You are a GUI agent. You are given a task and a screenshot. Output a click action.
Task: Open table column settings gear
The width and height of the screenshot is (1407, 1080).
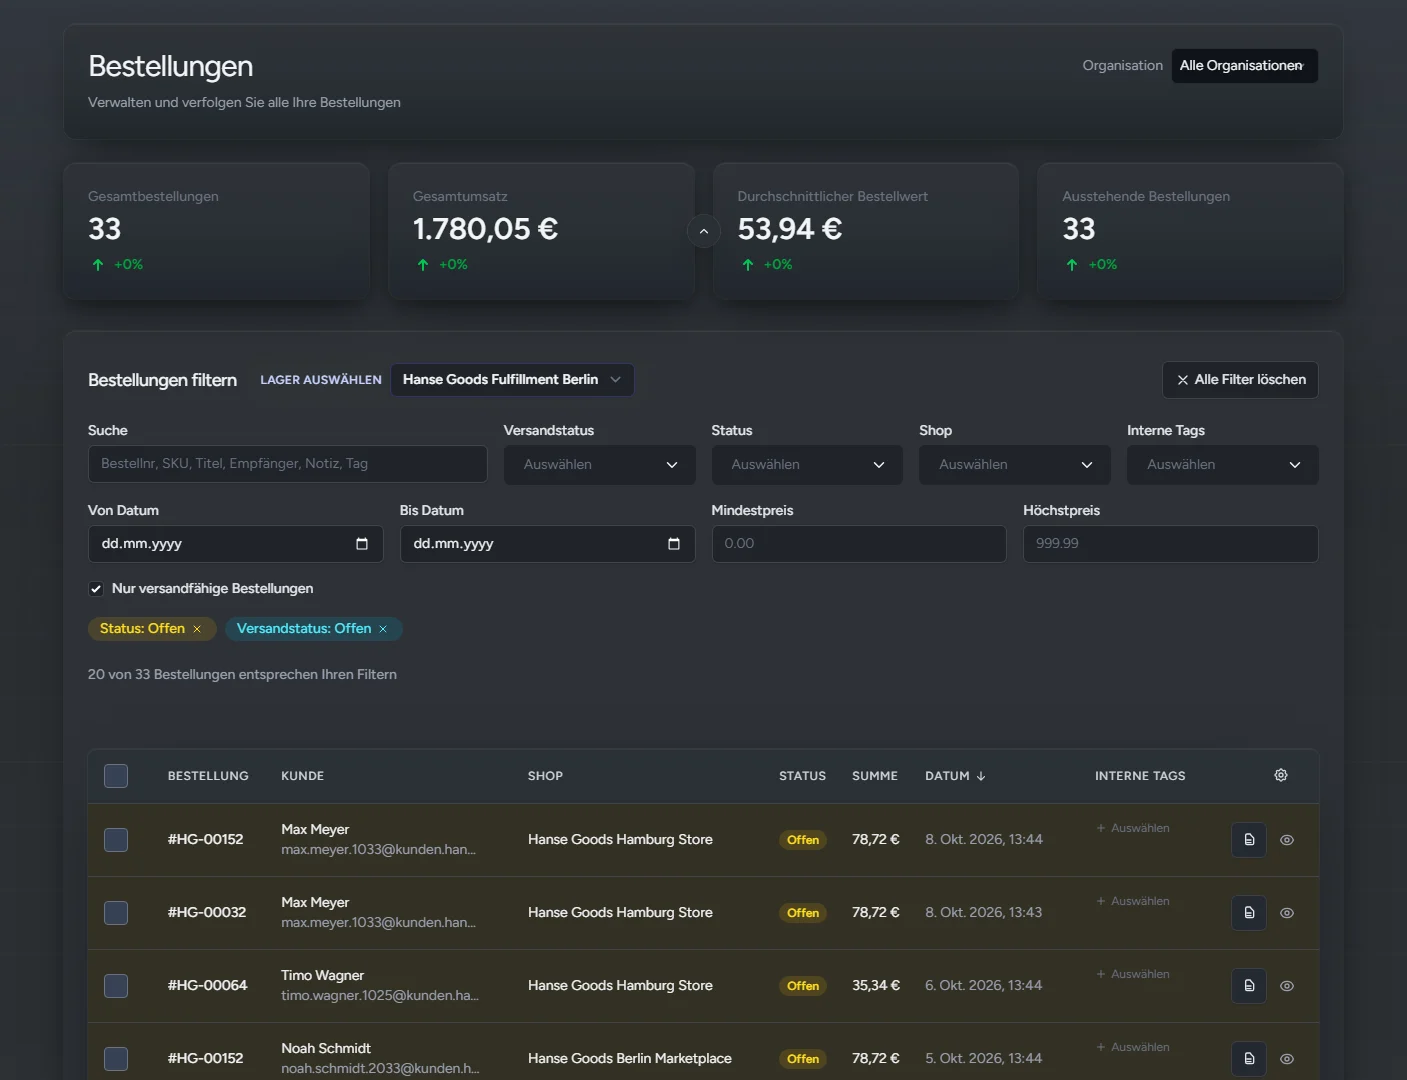pos(1281,775)
